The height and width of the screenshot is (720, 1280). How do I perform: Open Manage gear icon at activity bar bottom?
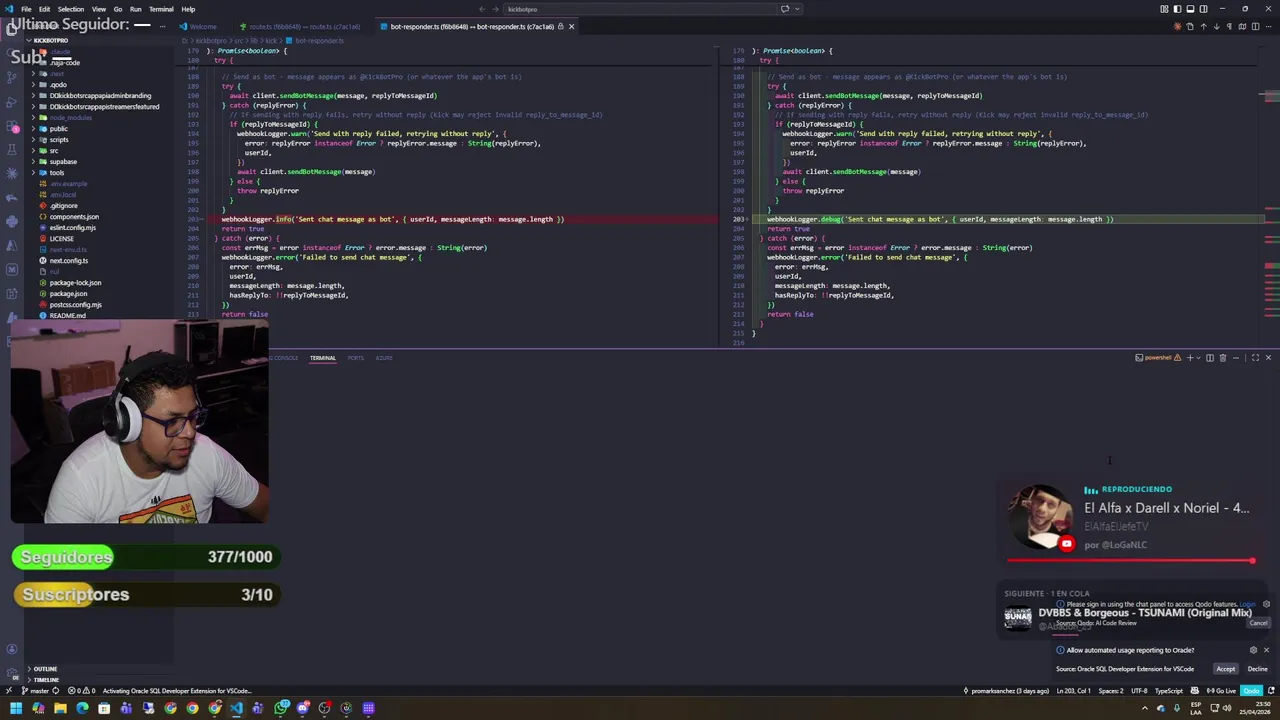(x=12, y=672)
